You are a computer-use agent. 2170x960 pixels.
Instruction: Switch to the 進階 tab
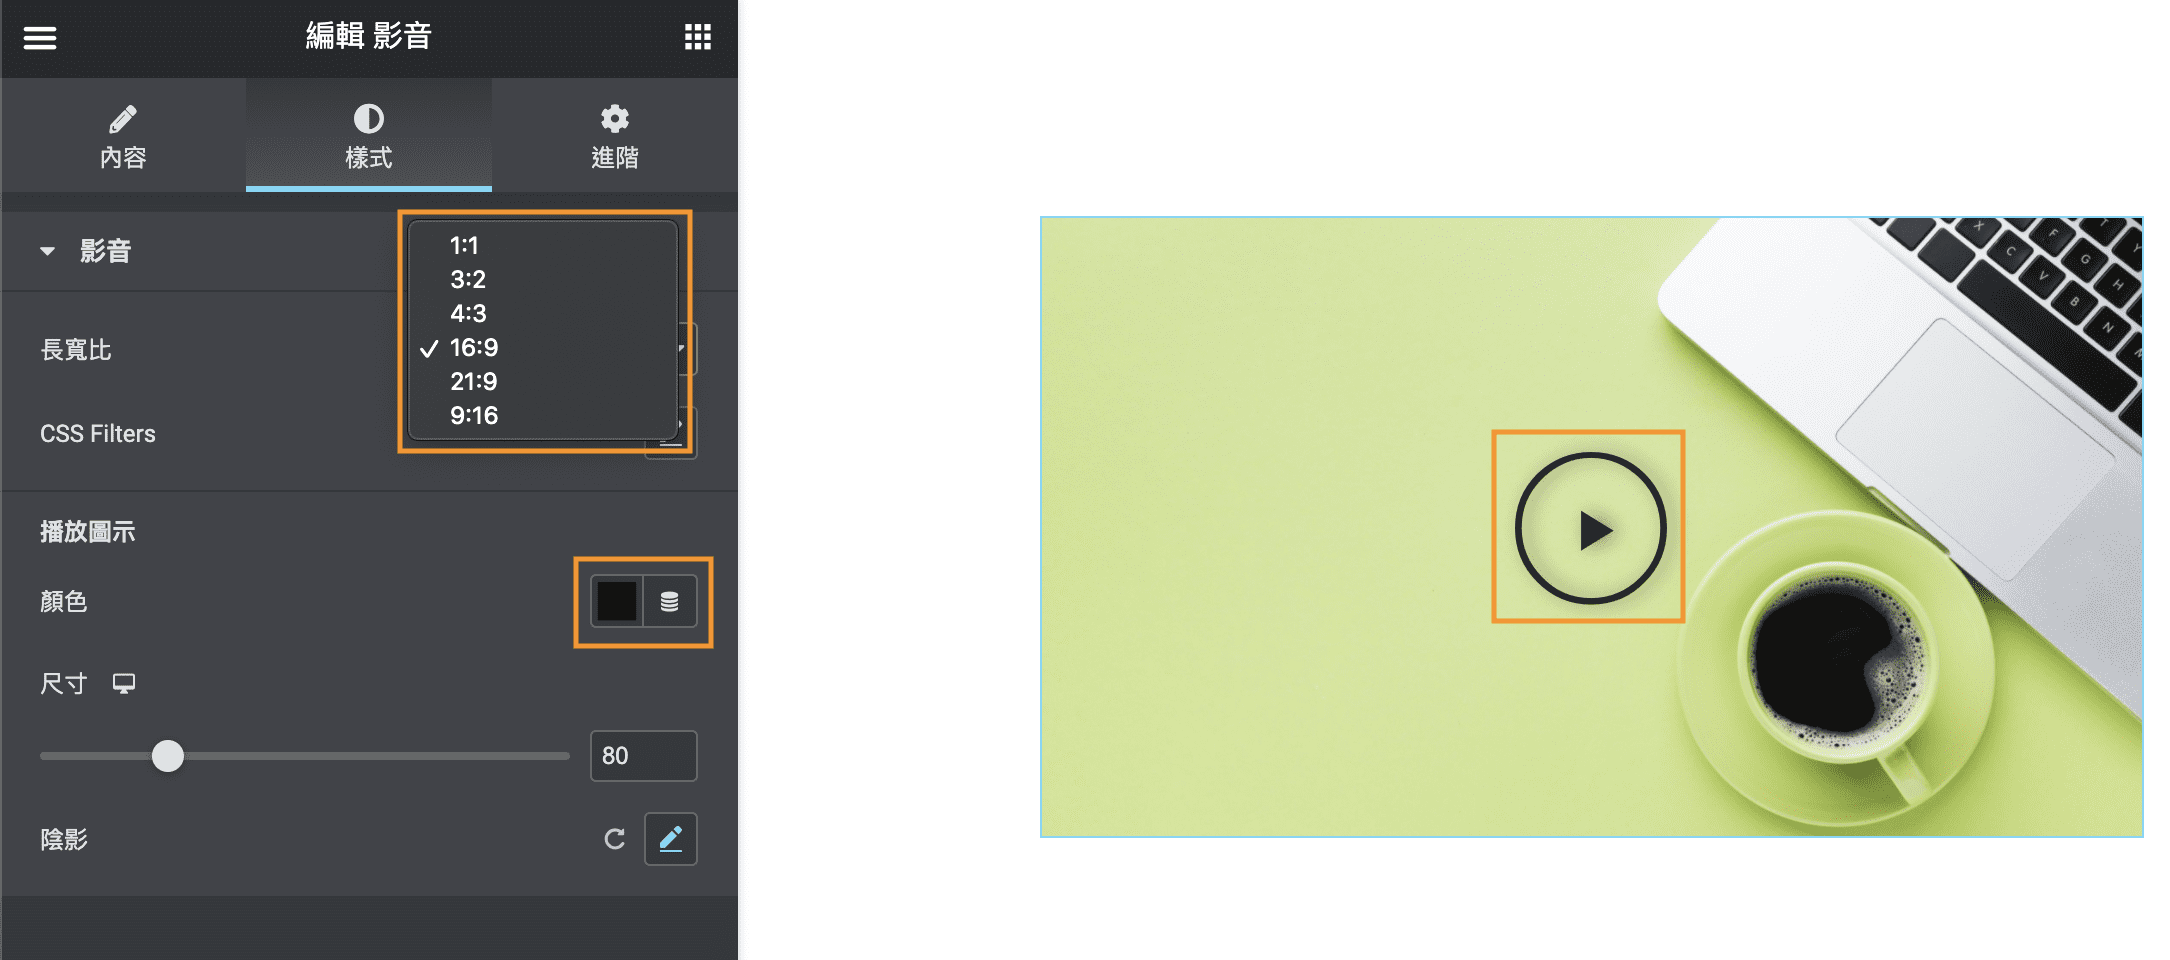pos(614,135)
